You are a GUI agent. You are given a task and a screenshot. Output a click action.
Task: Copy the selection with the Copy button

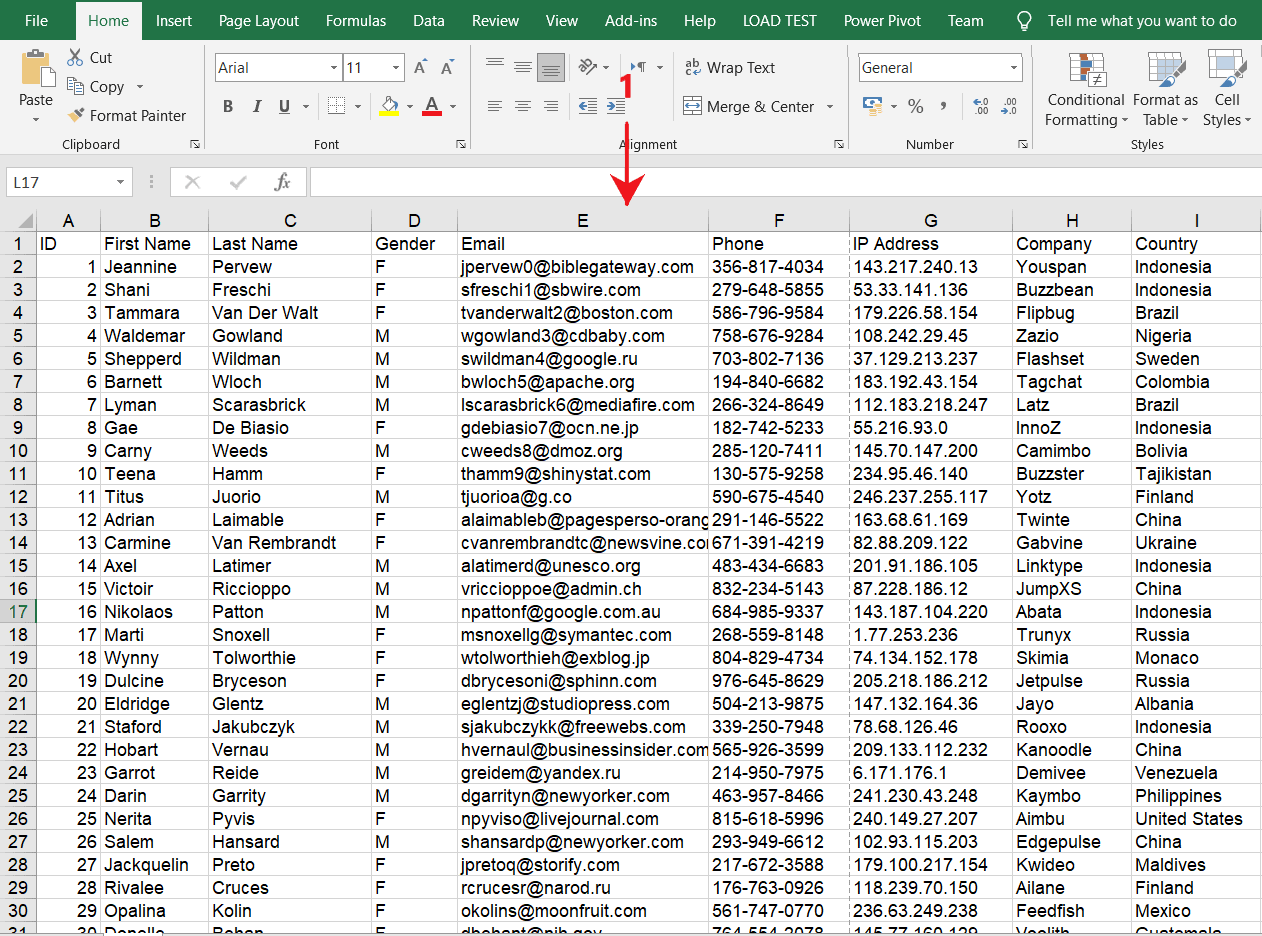coord(95,87)
